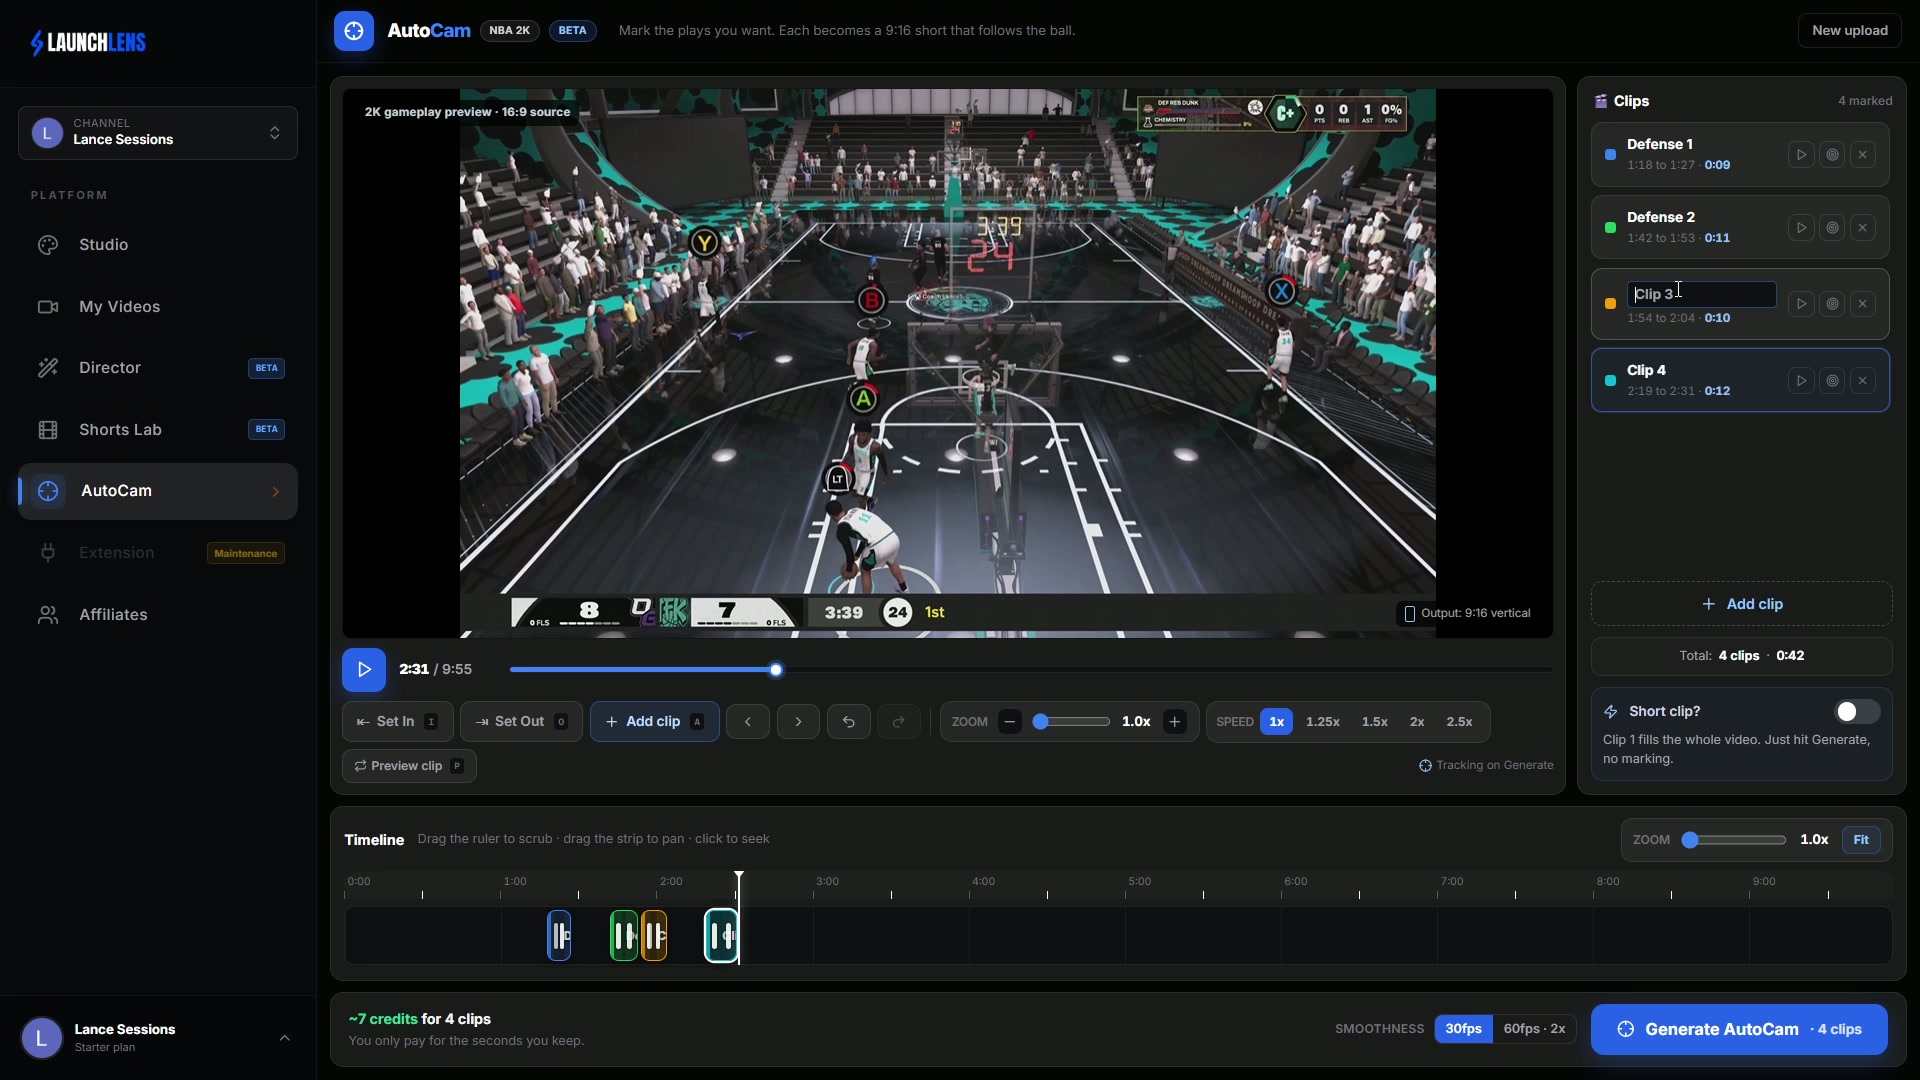Select 60fps 2x smoothness

[x=1534, y=1029]
